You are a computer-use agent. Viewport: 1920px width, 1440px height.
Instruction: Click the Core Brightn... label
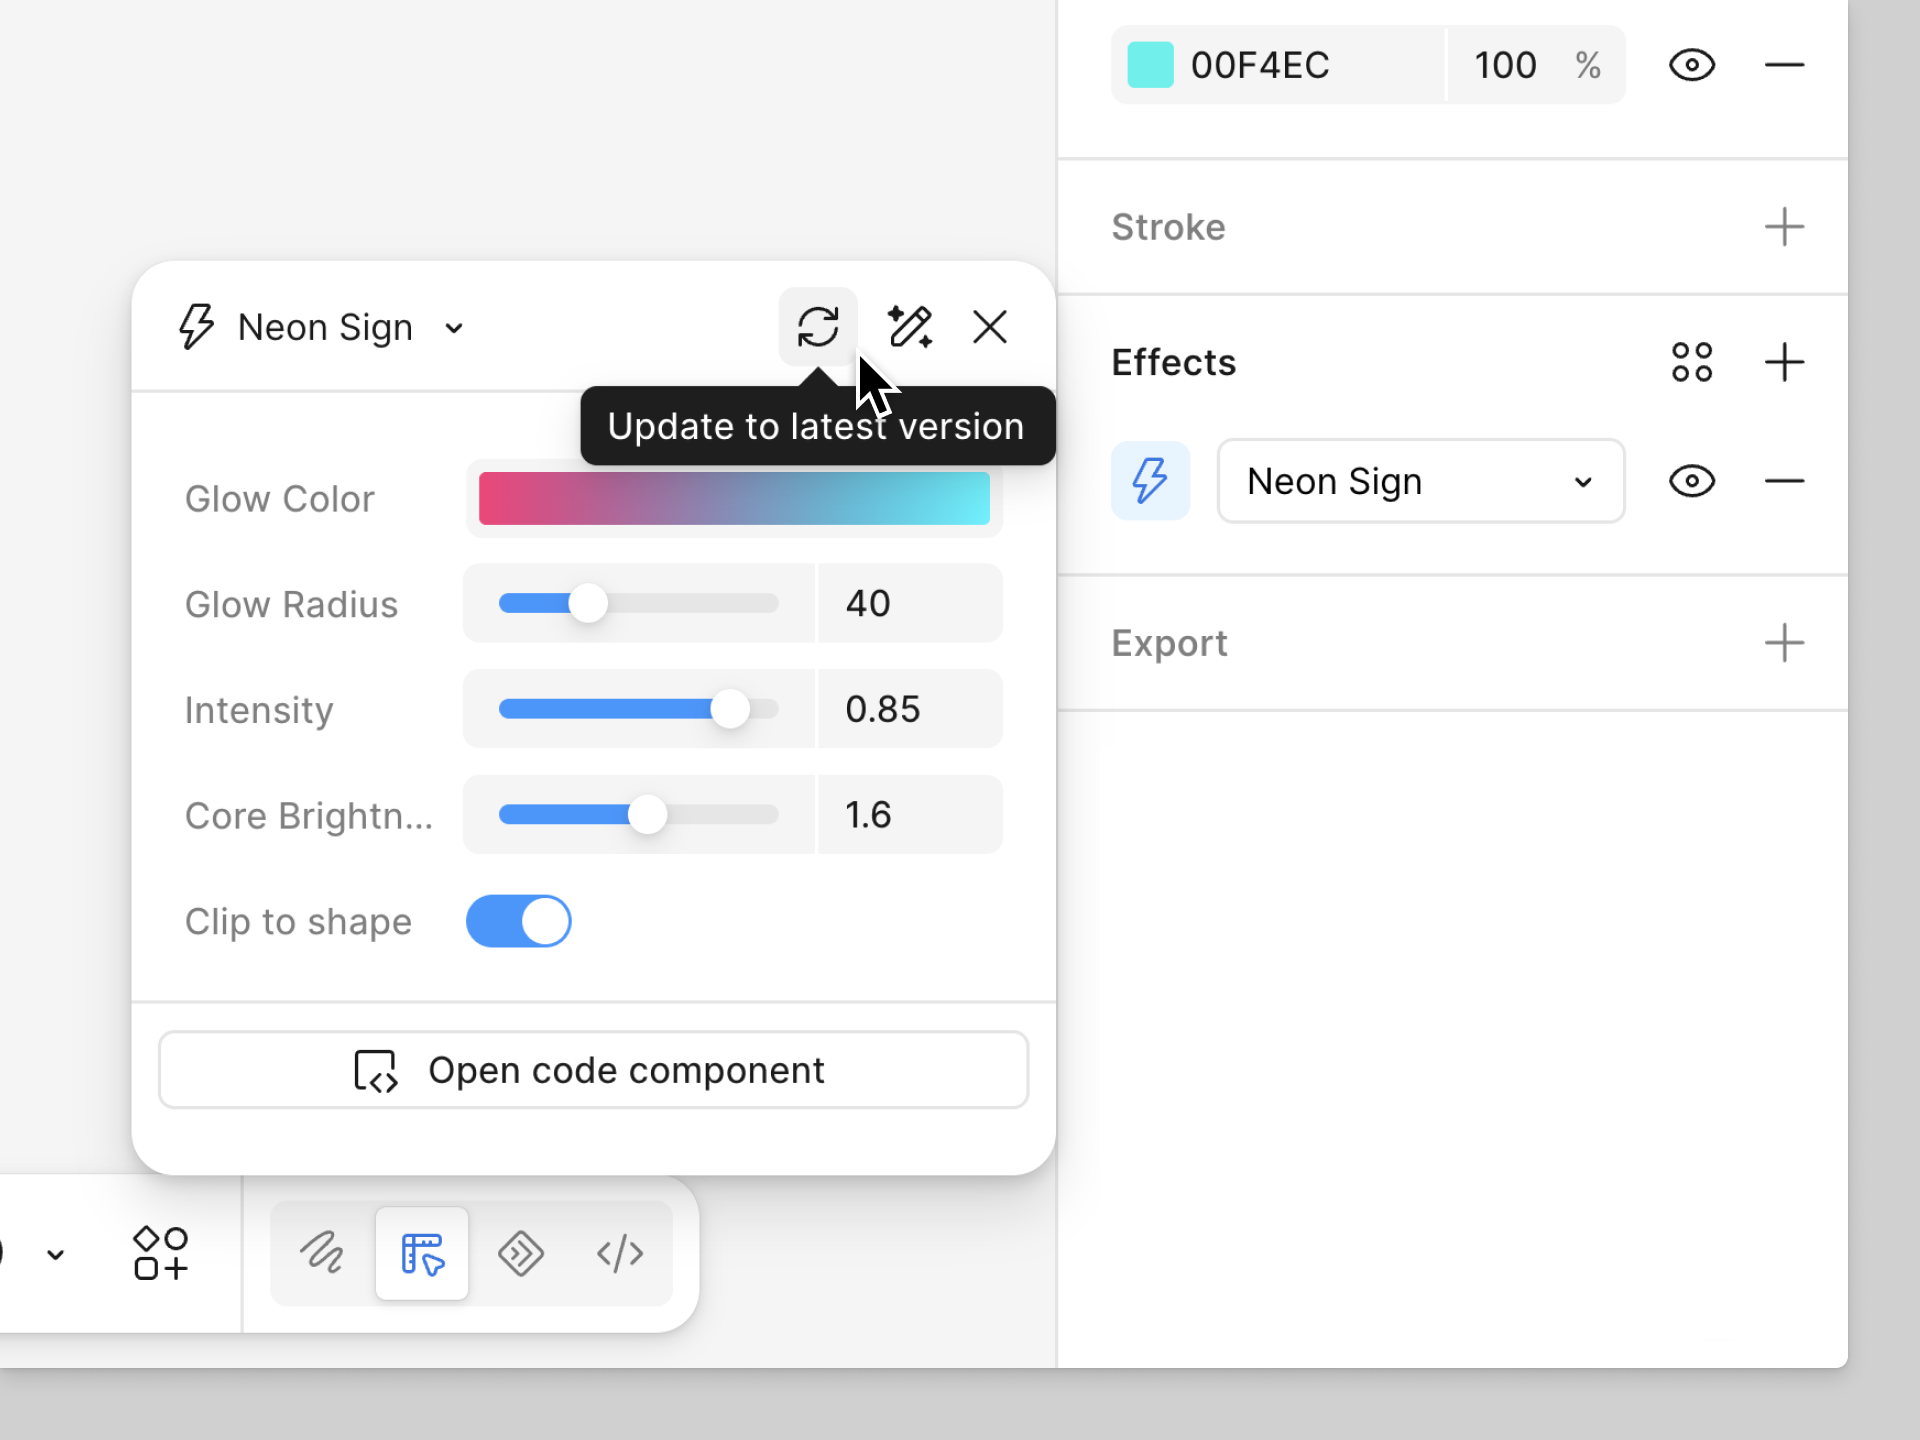pyautogui.click(x=308, y=816)
